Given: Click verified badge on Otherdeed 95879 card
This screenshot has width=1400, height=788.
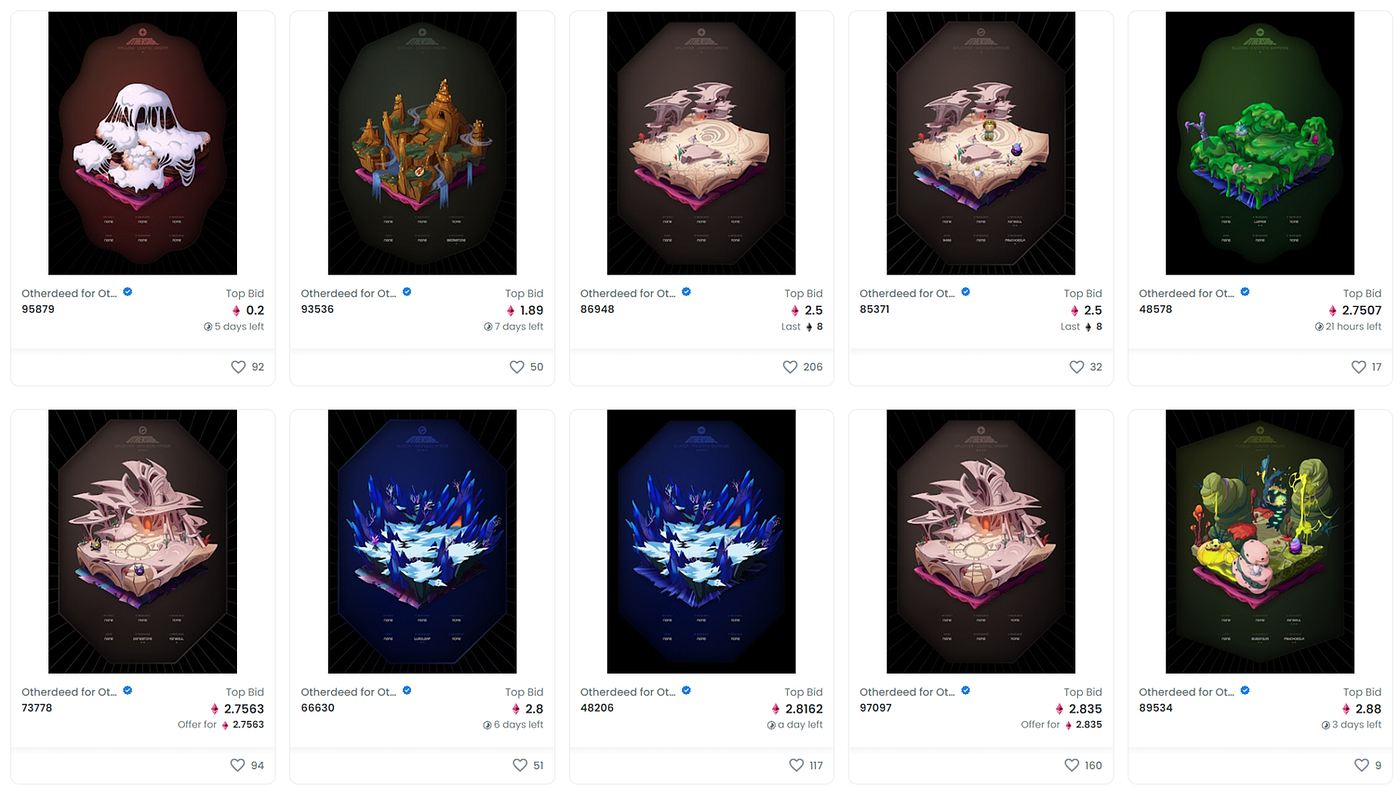Looking at the screenshot, I should pyautogui.click(x=128, y=292).
